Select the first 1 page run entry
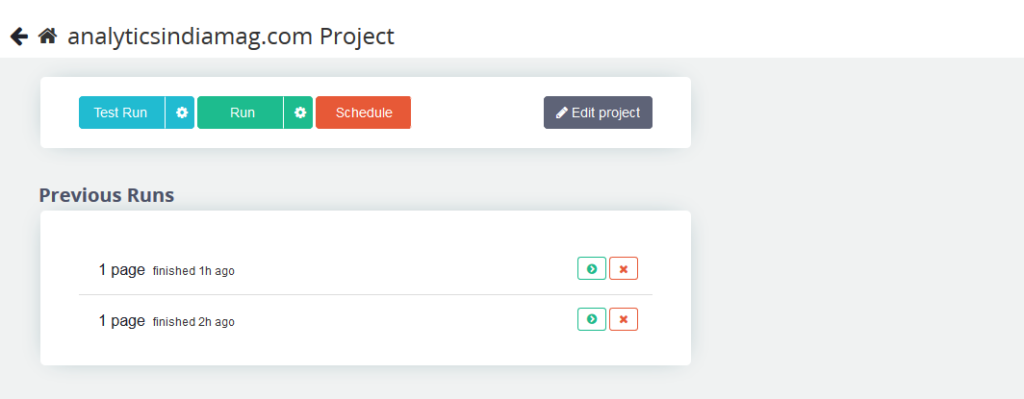 366,269
